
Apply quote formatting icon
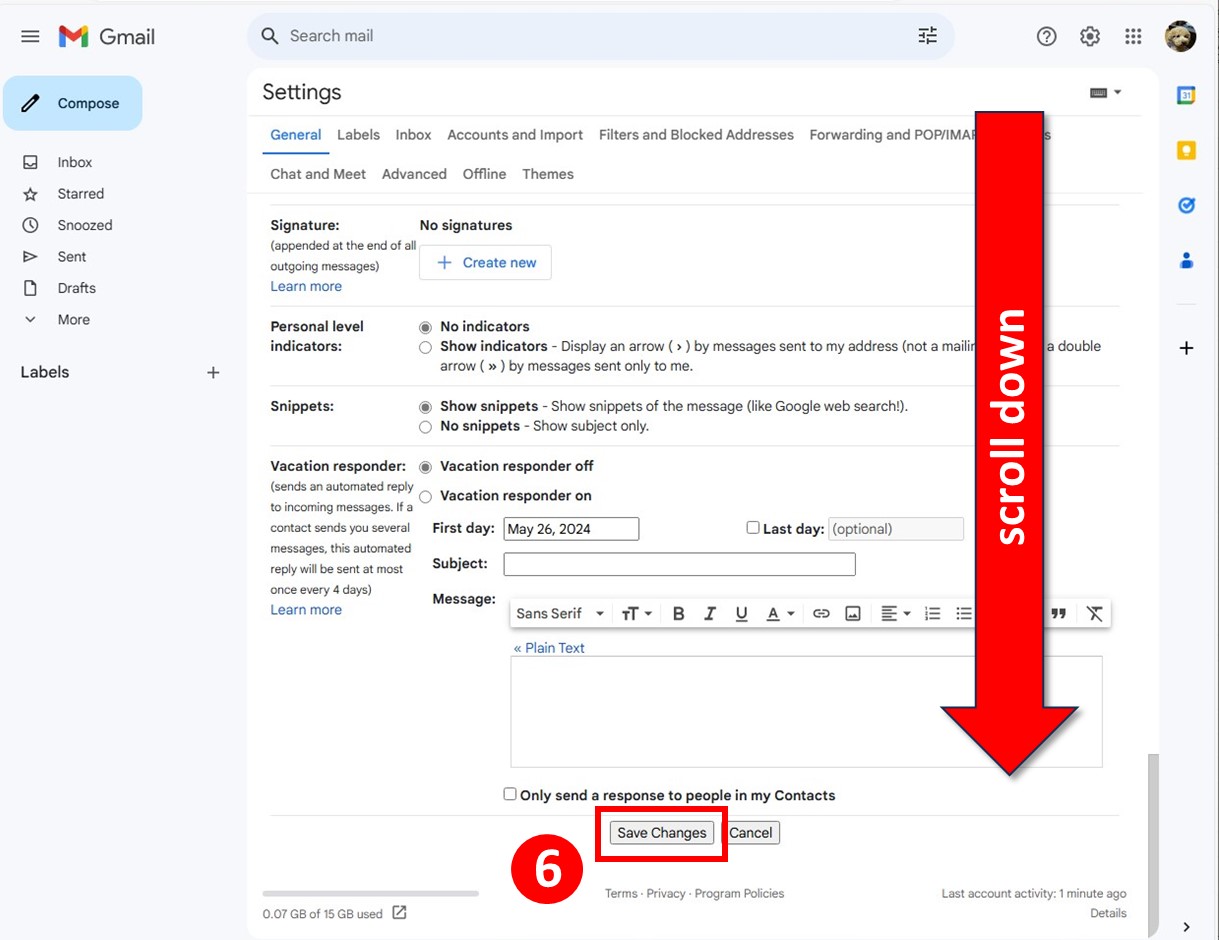[x=1058, y=614]
